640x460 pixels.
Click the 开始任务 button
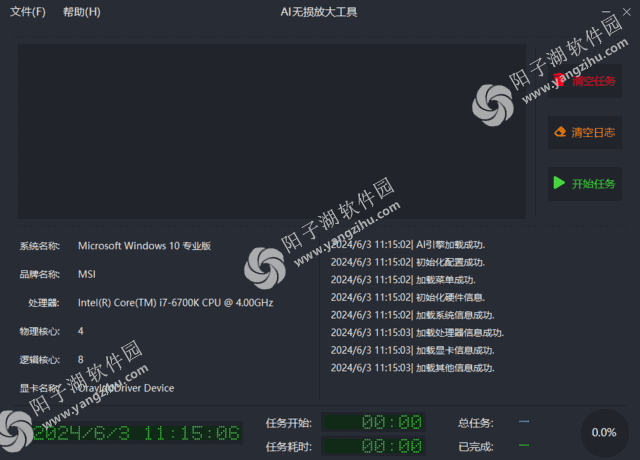coord(585,184)
